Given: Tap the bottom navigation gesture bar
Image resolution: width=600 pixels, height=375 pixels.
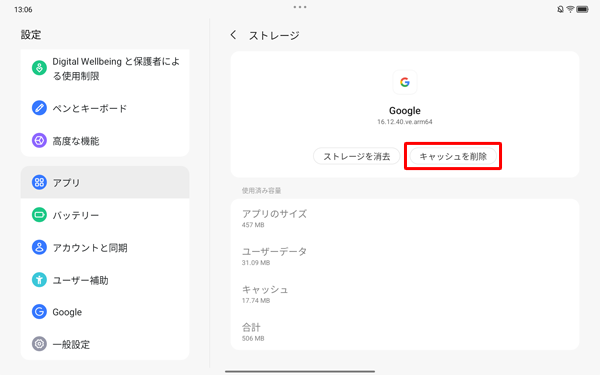Looking at the screenshot, I should pyautogui.click(x=300, y=371).
